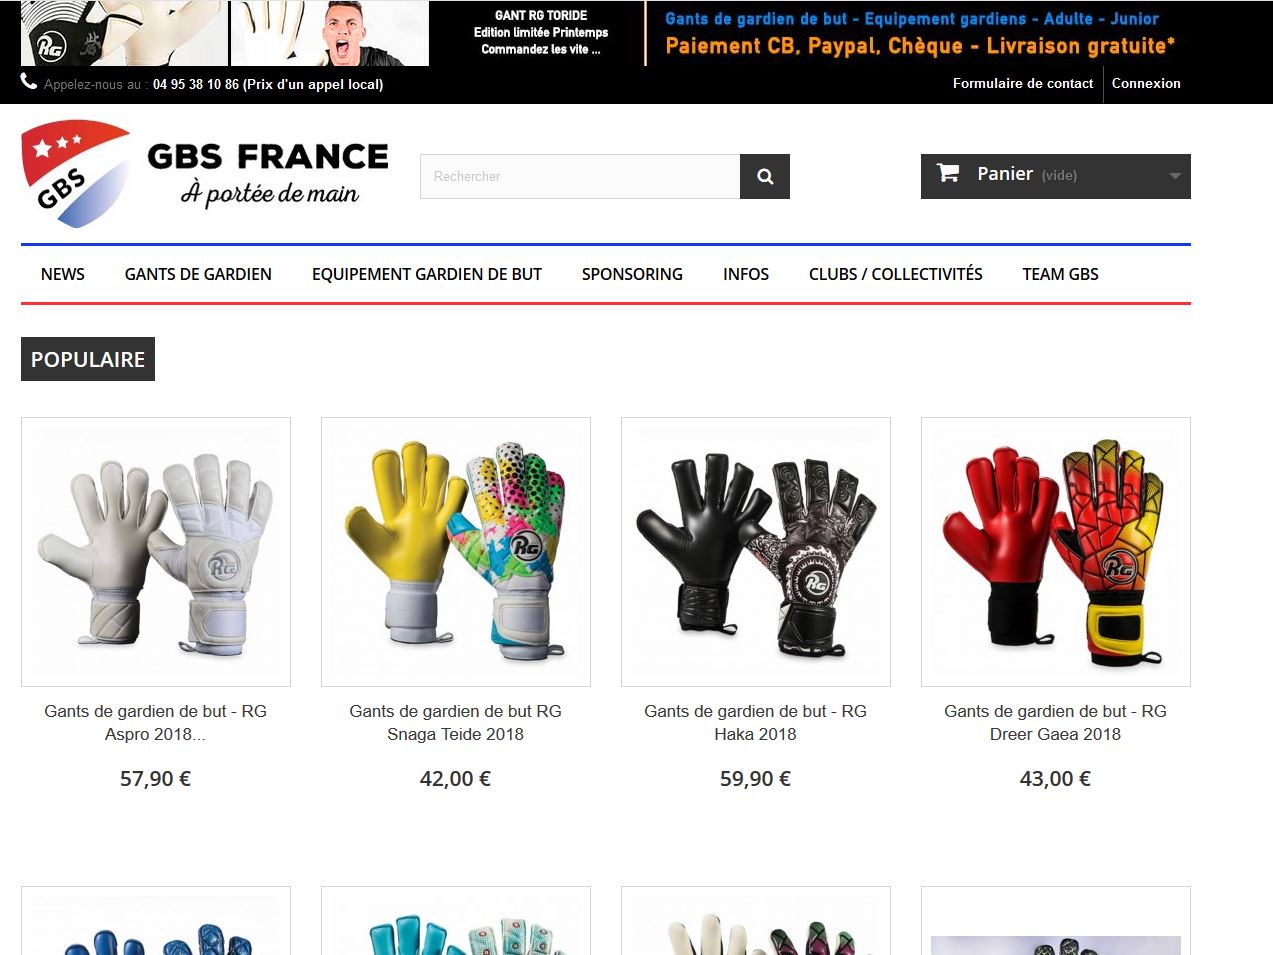This screenshot has width=1273, height=955.
Task: Click the Gant RG Toride banner
Action: 541,33
